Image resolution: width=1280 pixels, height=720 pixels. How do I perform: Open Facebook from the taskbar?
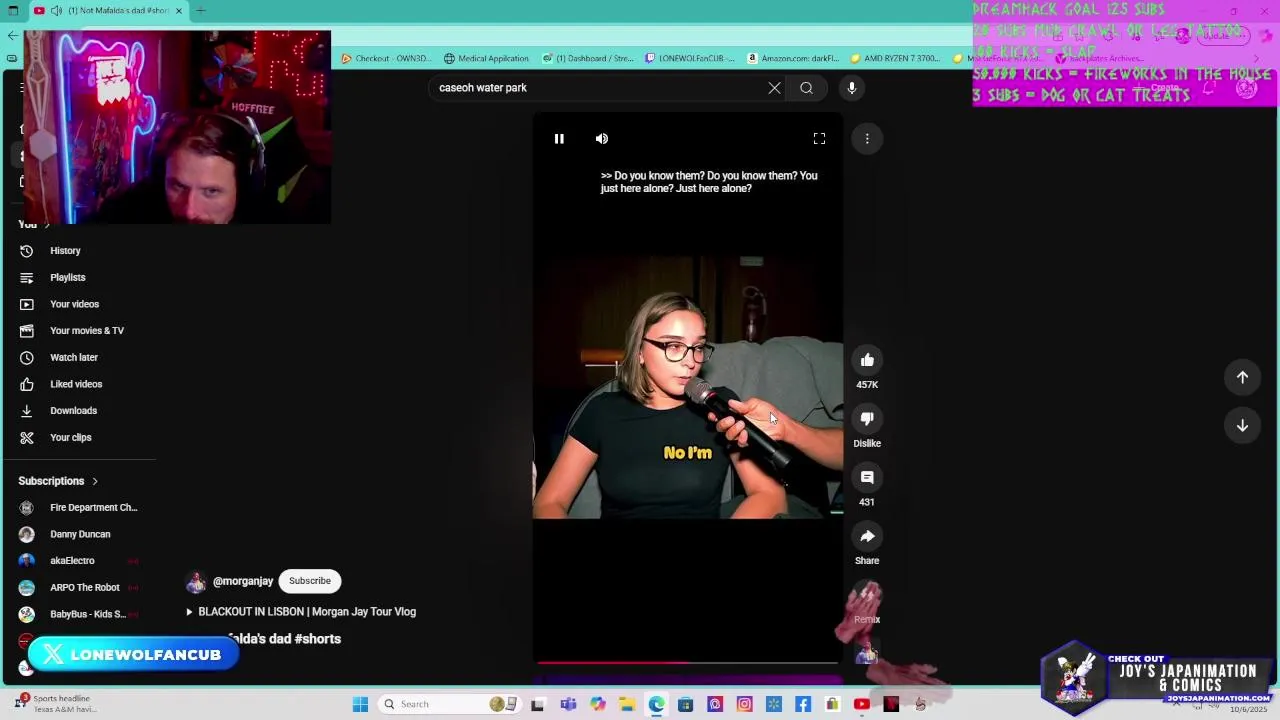click(803, 704)
